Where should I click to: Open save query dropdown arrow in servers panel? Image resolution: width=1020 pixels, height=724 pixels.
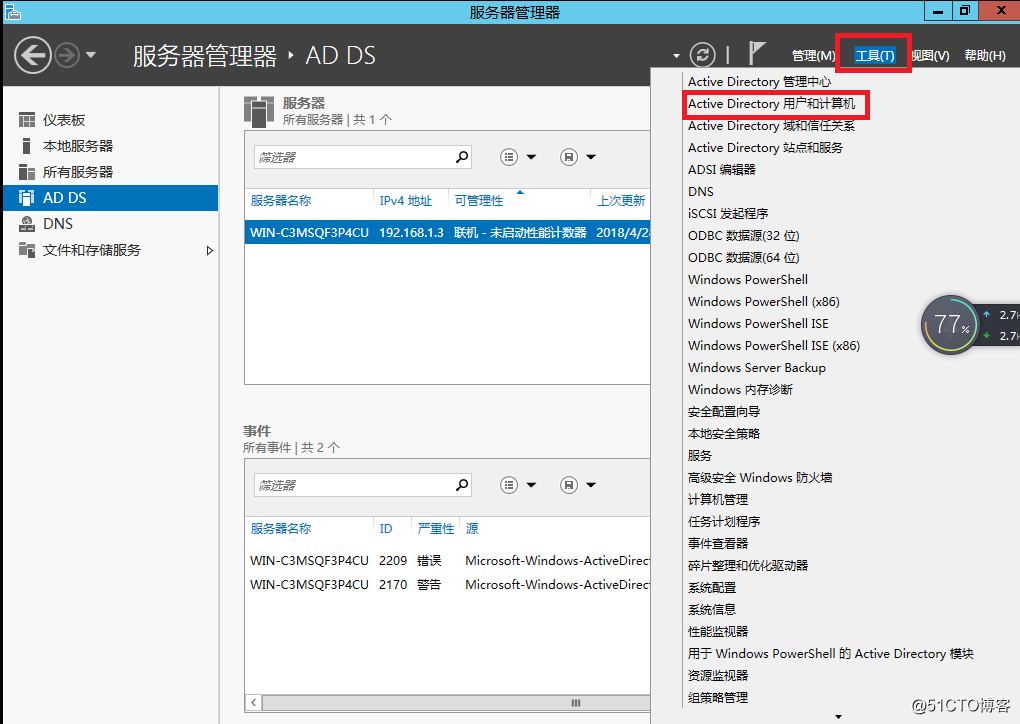(x=591, y=157)
